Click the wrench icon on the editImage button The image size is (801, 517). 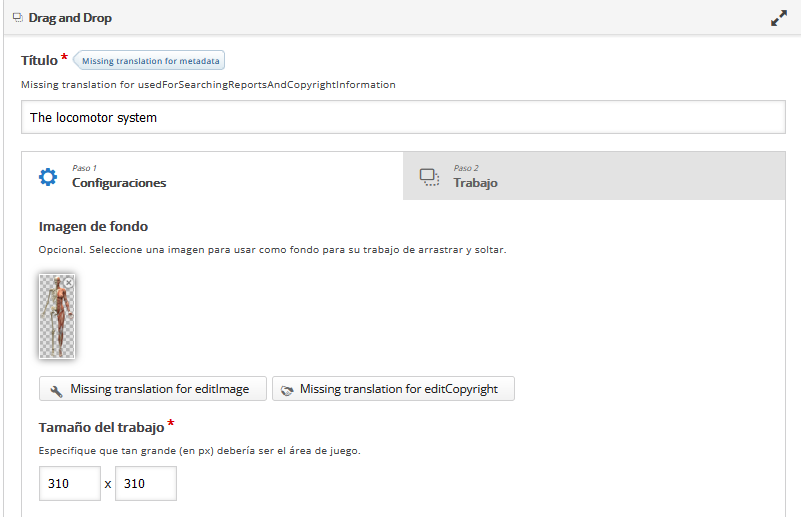point(56,390)
